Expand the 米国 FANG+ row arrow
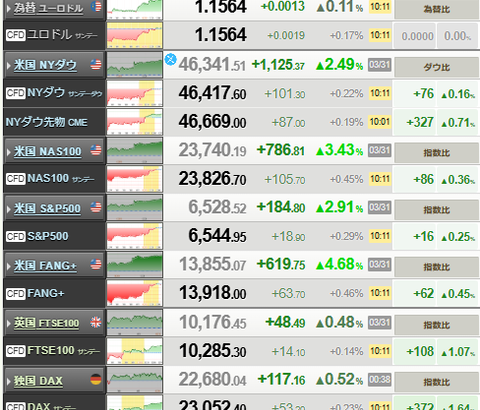The height and width of the screenshot is (410, 480). pyautogui.click(x=9, y=266)
